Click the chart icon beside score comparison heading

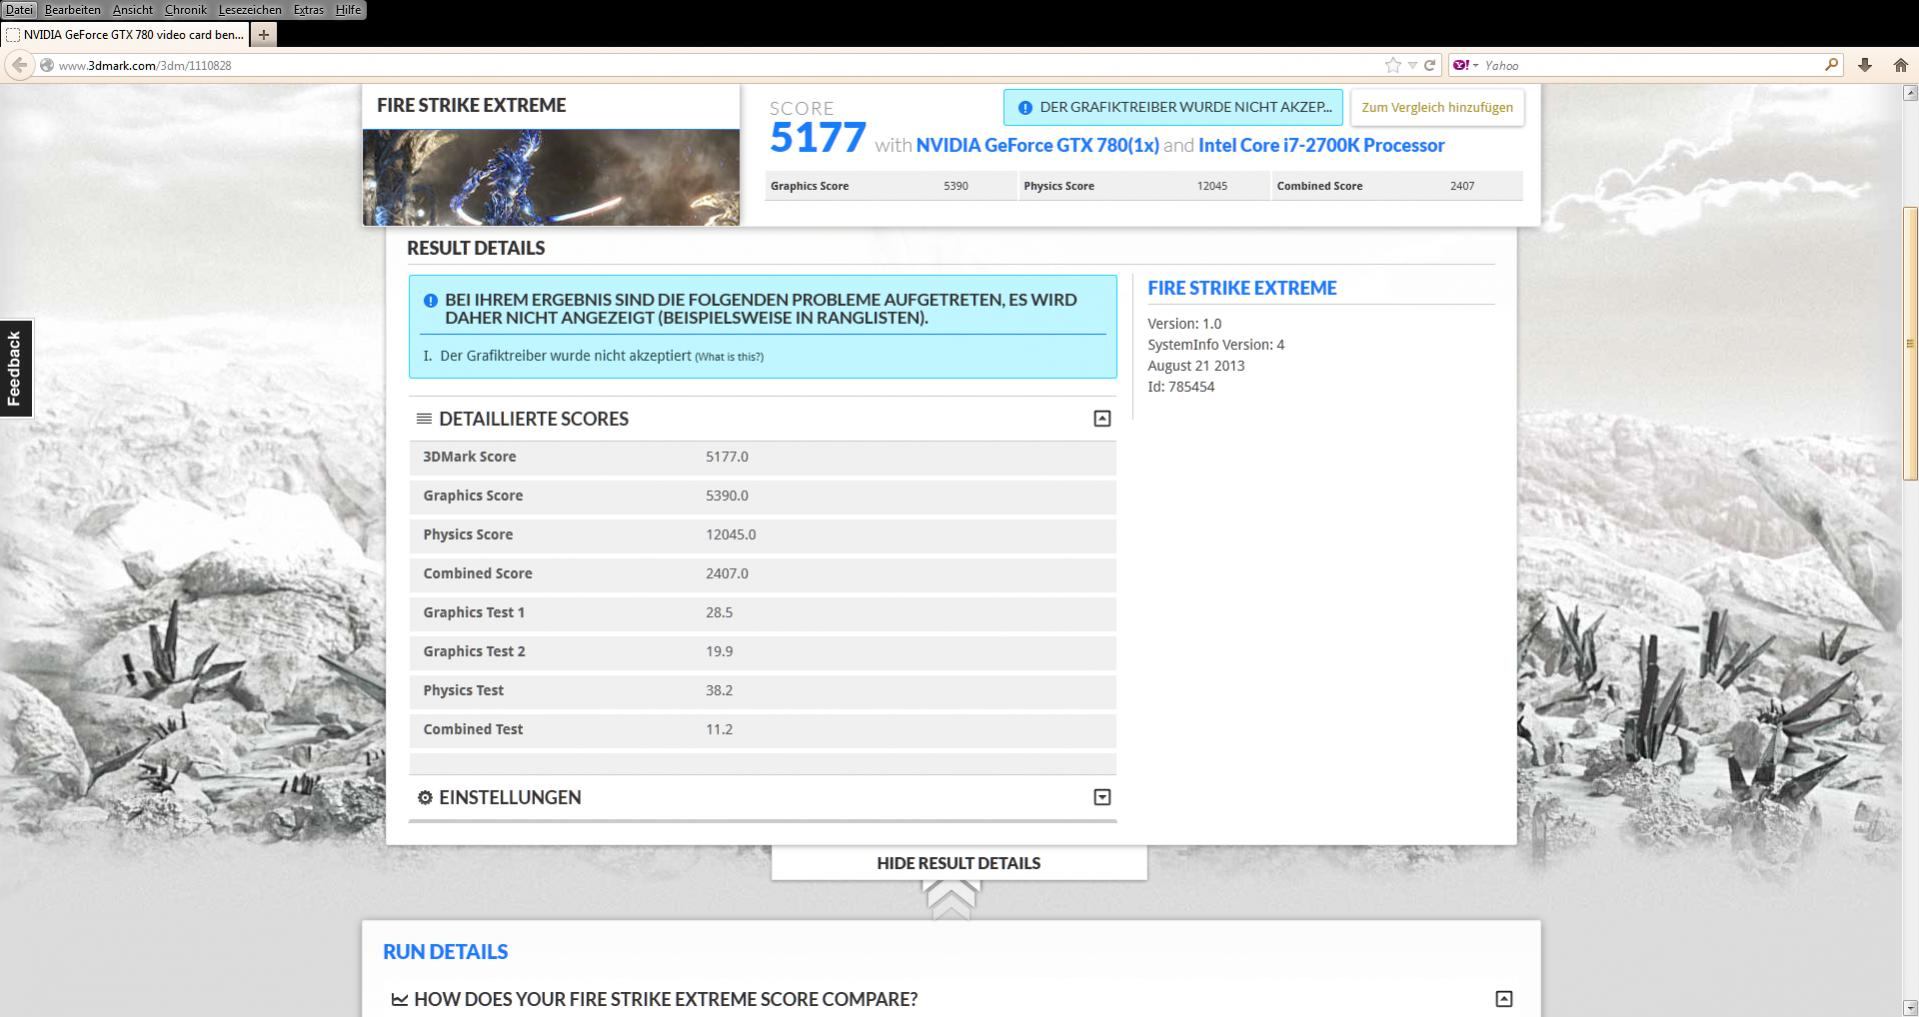click(x=399, y=999)
